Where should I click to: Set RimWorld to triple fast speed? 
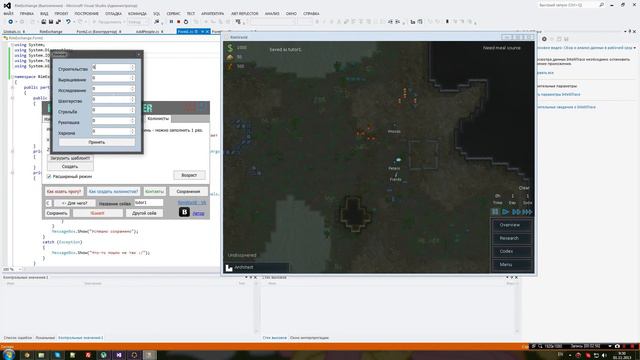point(527,212)
